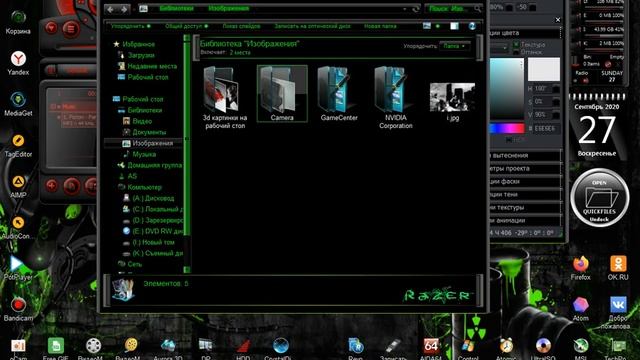Select Видео under Библиотеки

click(x=142, y=121)
